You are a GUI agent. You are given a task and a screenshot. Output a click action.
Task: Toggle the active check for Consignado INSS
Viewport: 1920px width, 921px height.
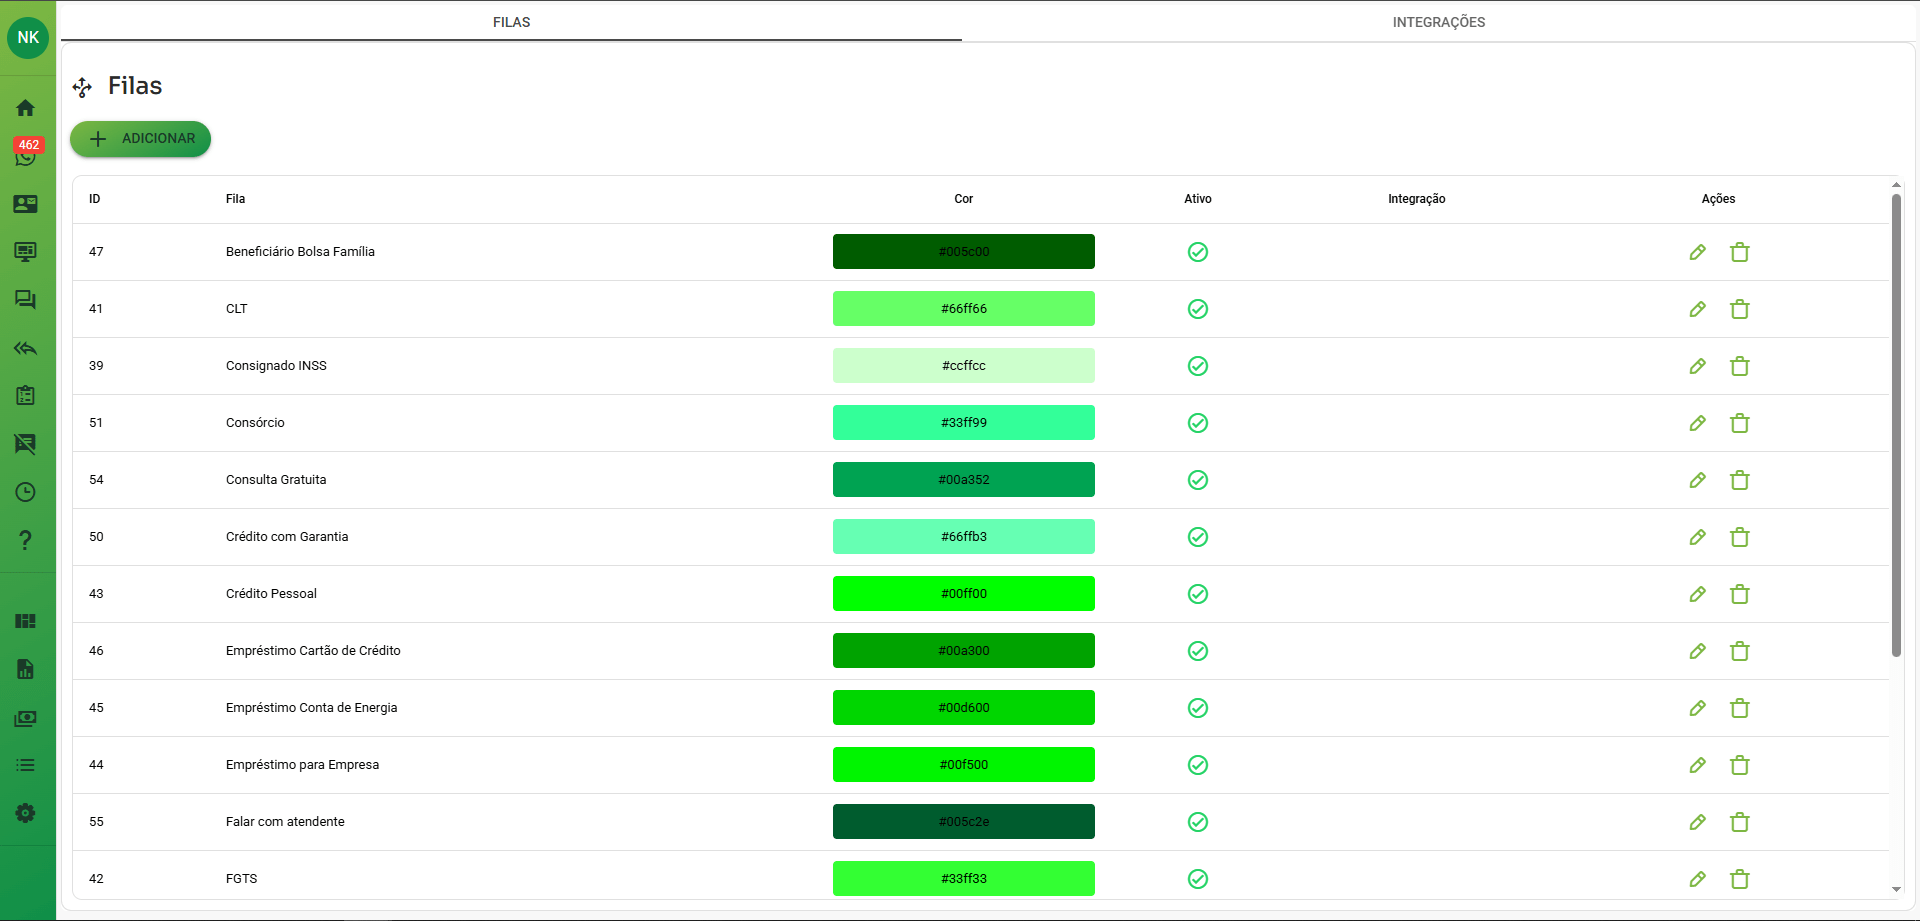pyautogui.click(x=1197, y=366)
